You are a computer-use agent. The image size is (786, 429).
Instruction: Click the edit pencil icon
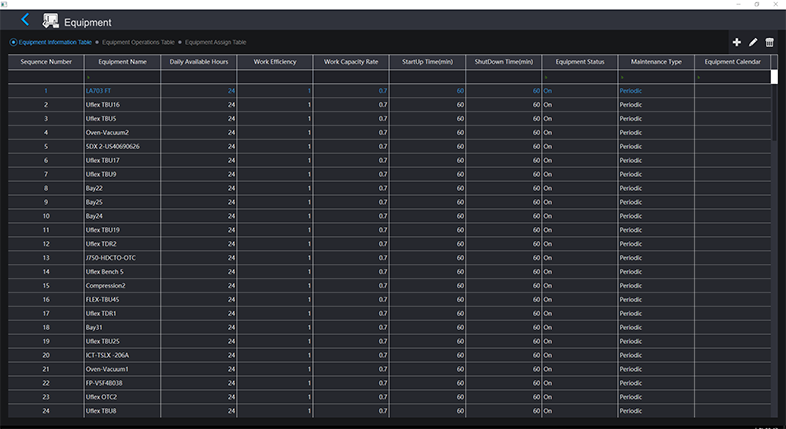[x=753, y=42]
